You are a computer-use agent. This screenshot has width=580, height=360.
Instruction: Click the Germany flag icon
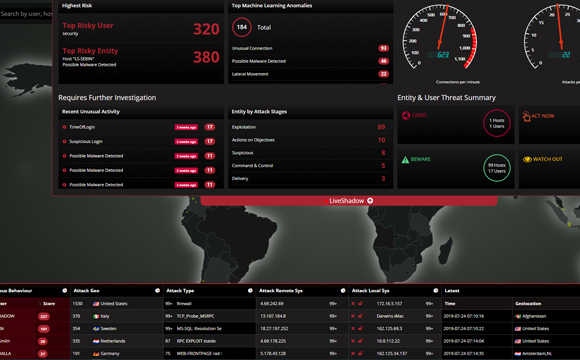(x=96, y=354)
